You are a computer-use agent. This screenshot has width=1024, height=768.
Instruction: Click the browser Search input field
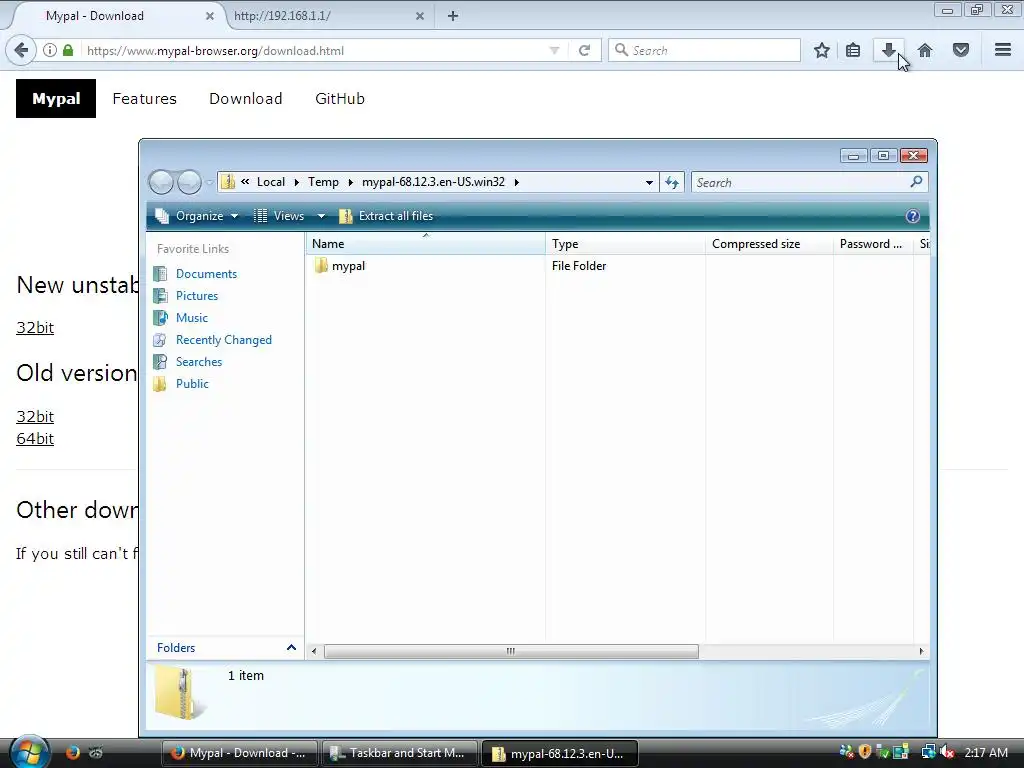coord(704,50)
